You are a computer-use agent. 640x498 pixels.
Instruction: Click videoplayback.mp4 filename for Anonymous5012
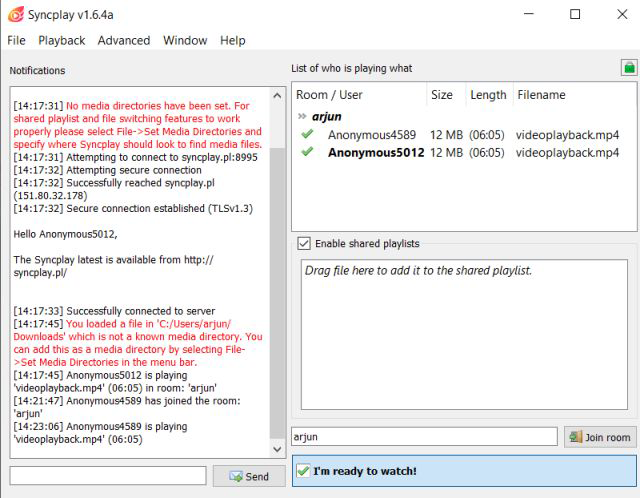[567, 153]
